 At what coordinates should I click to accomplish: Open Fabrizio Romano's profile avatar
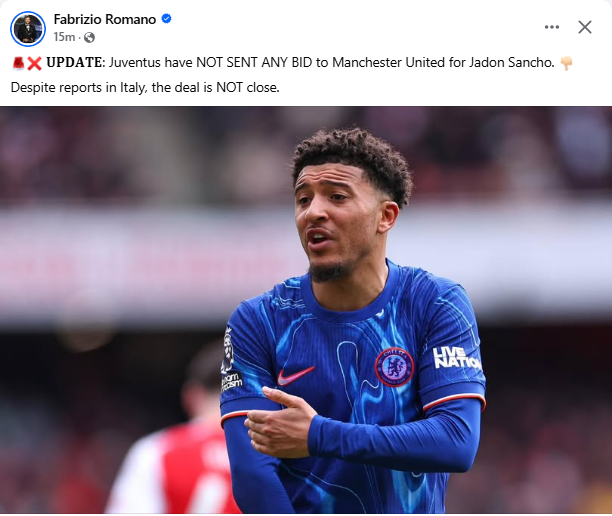[x=28, y=28]
